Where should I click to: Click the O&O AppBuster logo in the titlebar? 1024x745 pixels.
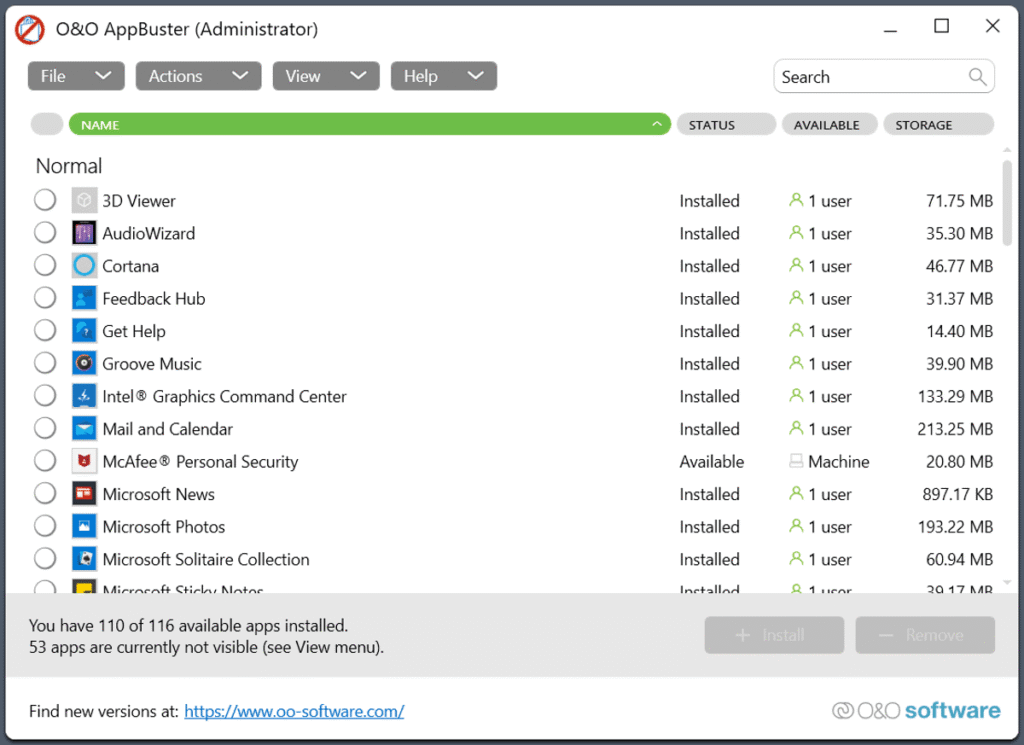29,29
